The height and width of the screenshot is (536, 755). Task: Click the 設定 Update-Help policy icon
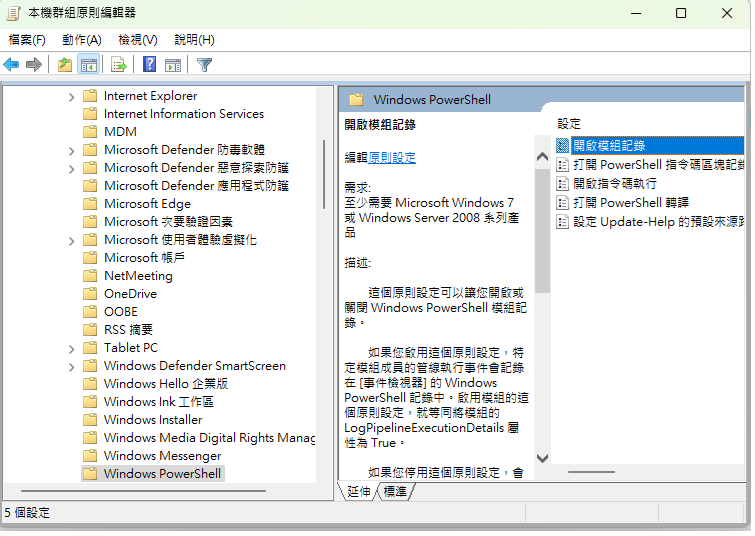pos(562,222)
